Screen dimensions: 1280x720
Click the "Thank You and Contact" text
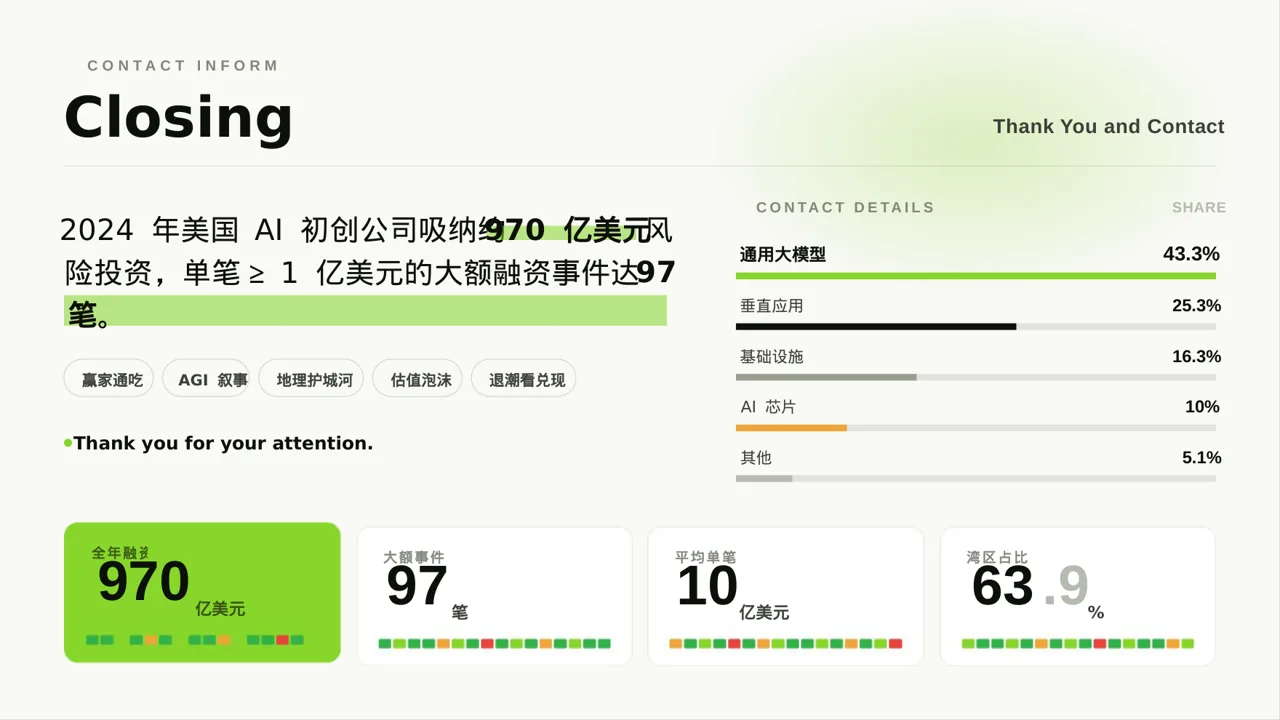pyautogui.click(x=1109, y=126)
